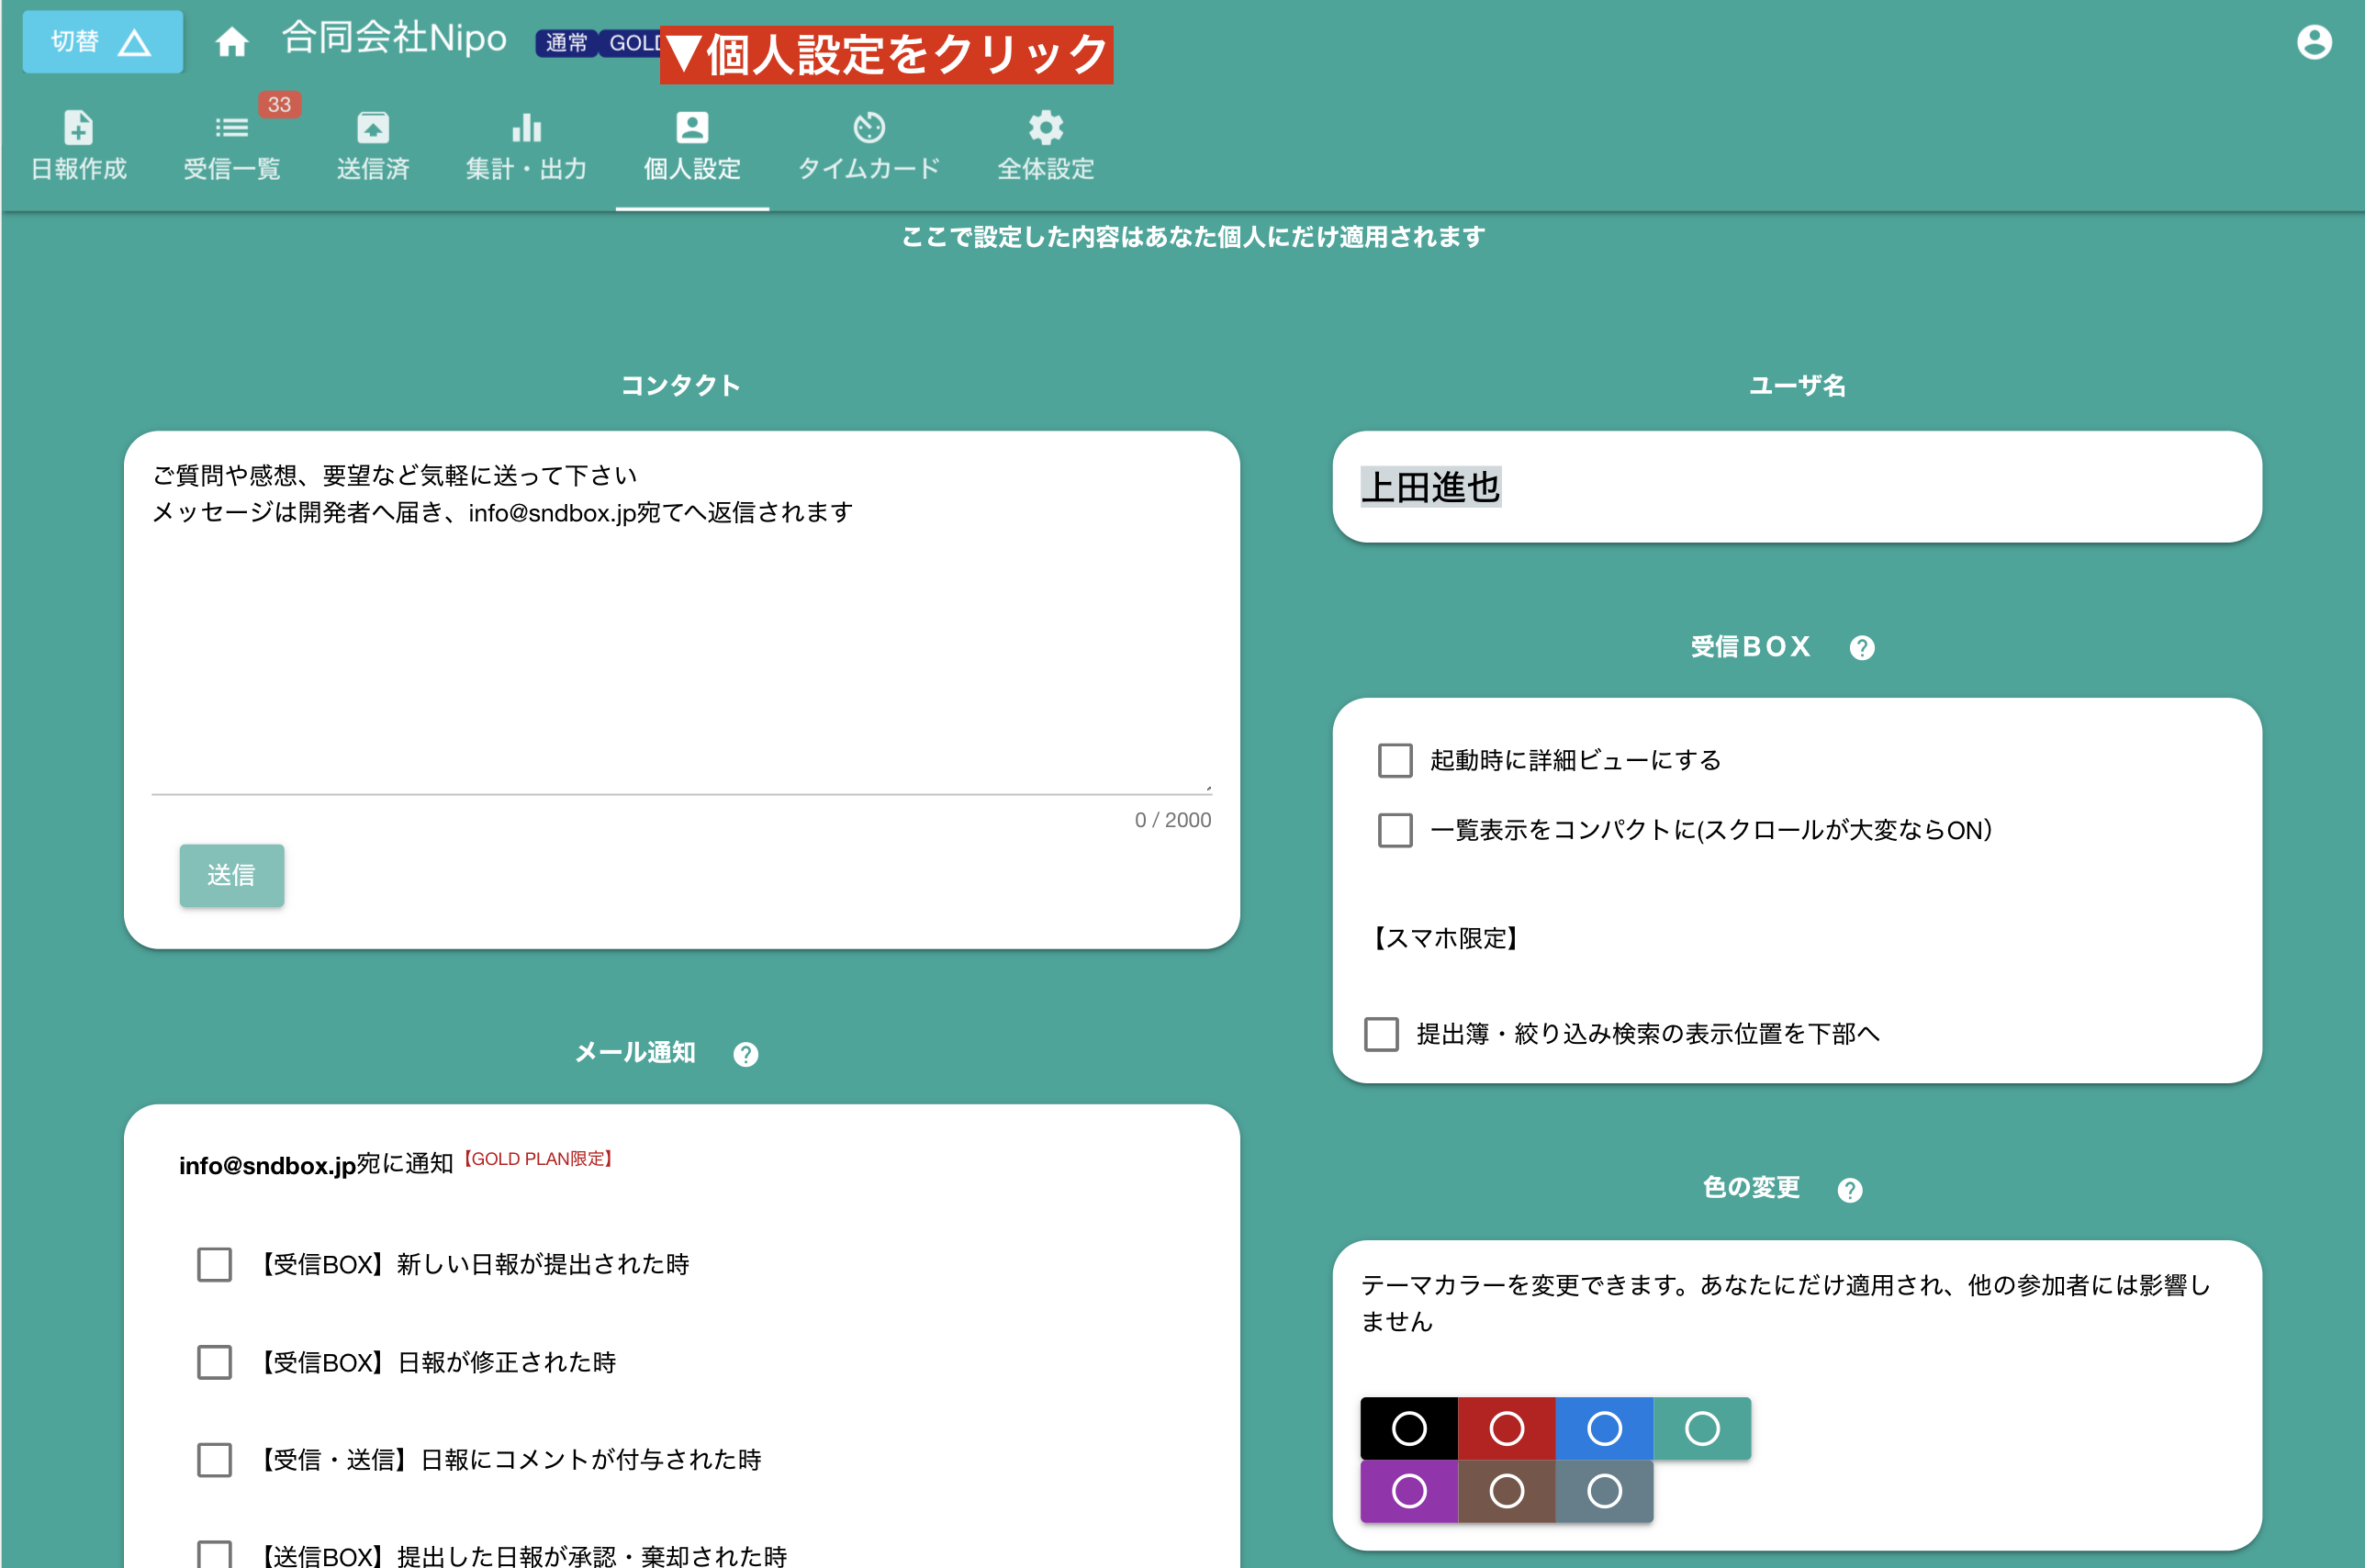Screen dimensions: 2365x1568
Task: Select the teal green theme color
Action: point(1702,1428)
